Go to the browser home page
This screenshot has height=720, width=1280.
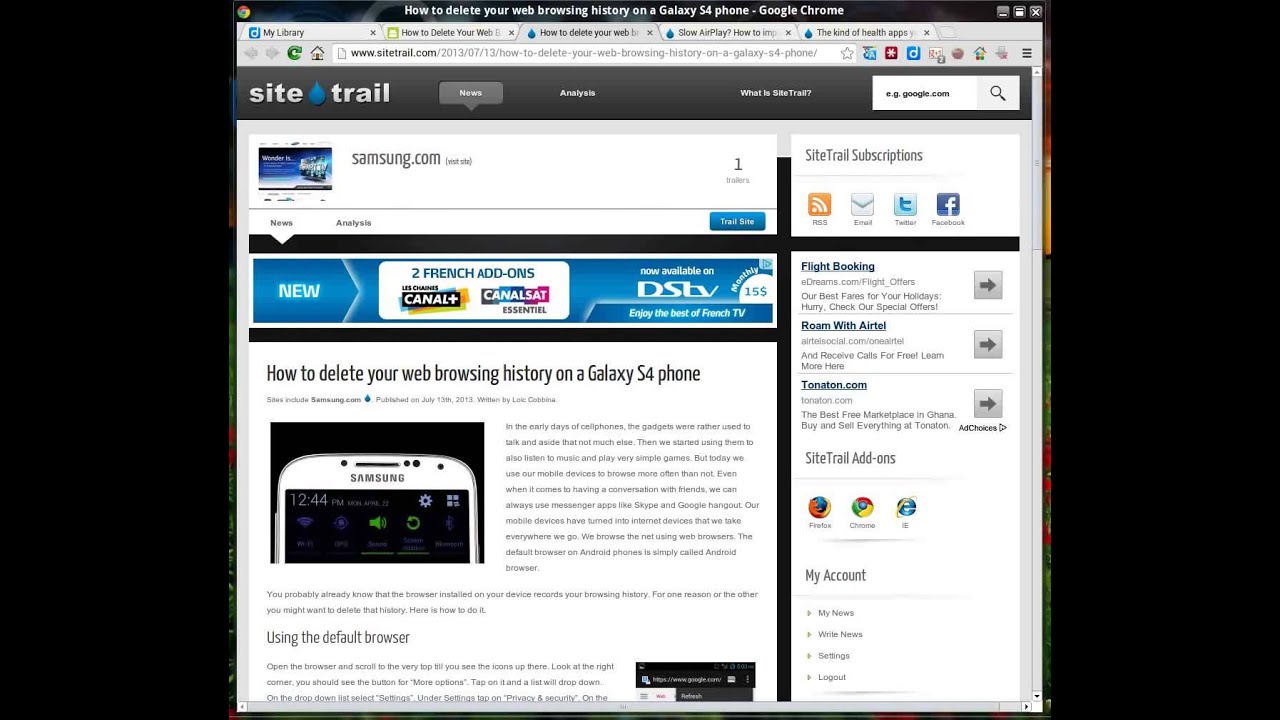[x=317, y=53]
